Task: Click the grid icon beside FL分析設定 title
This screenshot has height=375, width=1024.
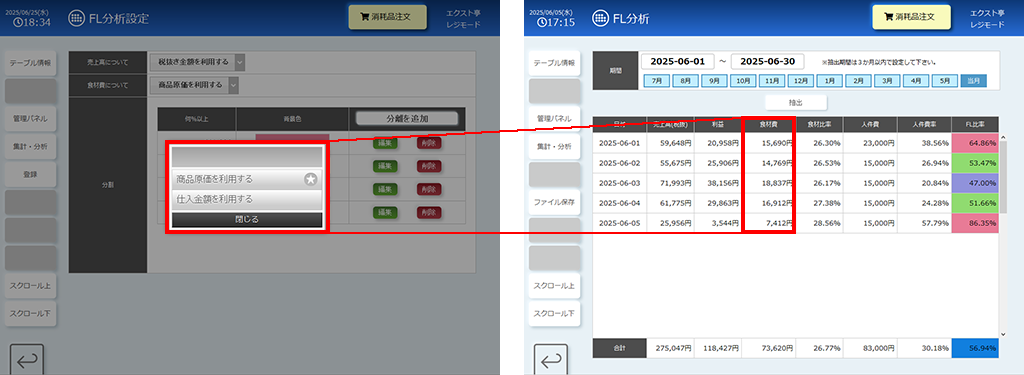Action: pyautogui.click(x=76, y=19)
